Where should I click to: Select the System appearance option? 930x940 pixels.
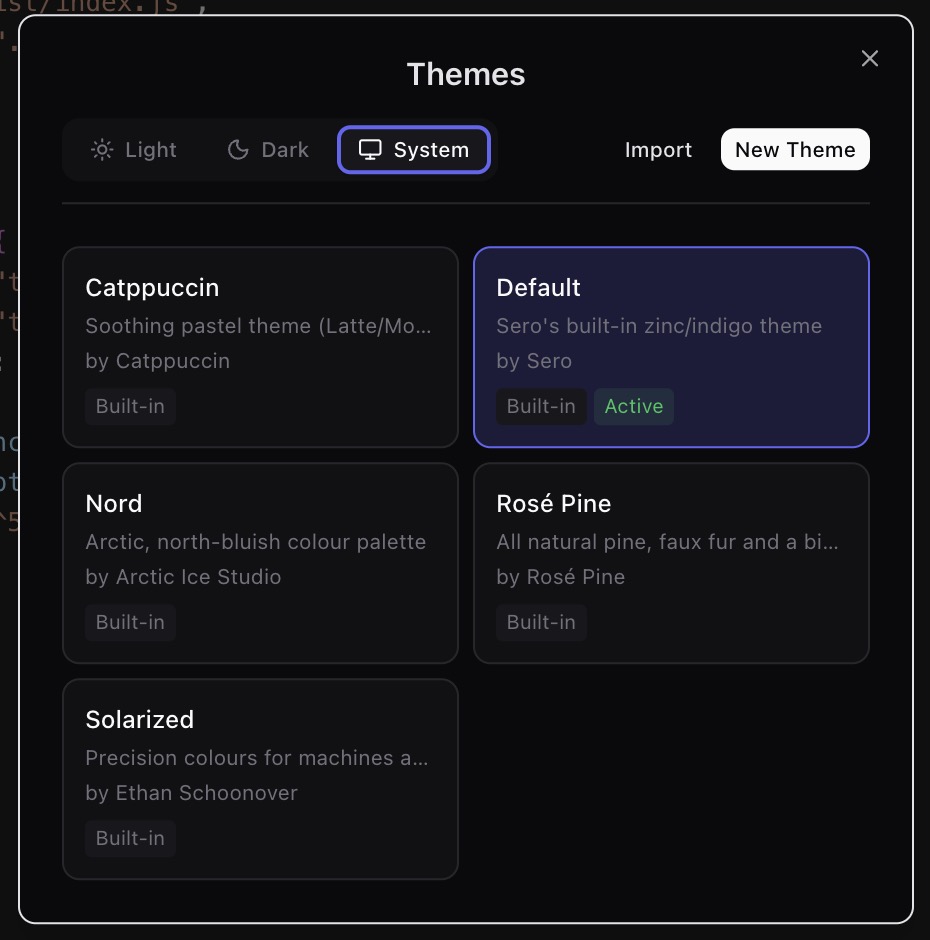coord(414,149)
